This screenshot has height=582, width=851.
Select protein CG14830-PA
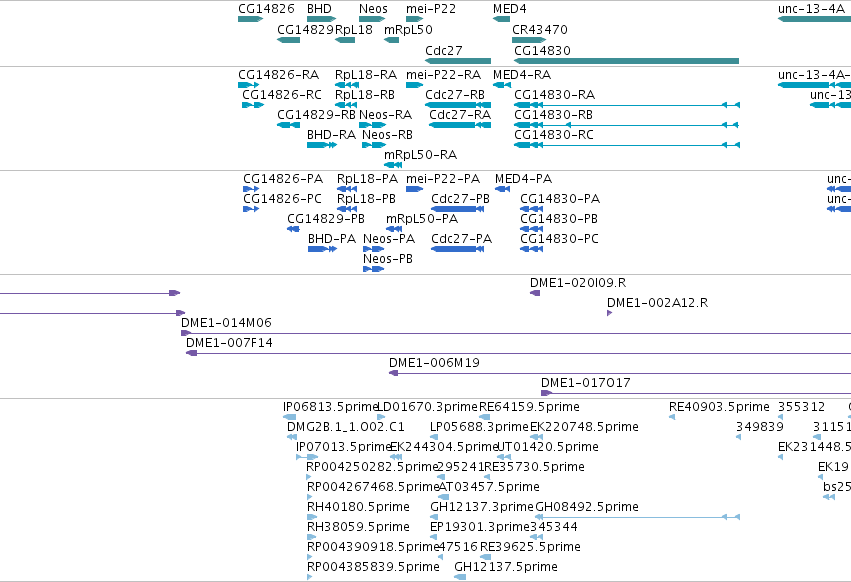[531, 209]
